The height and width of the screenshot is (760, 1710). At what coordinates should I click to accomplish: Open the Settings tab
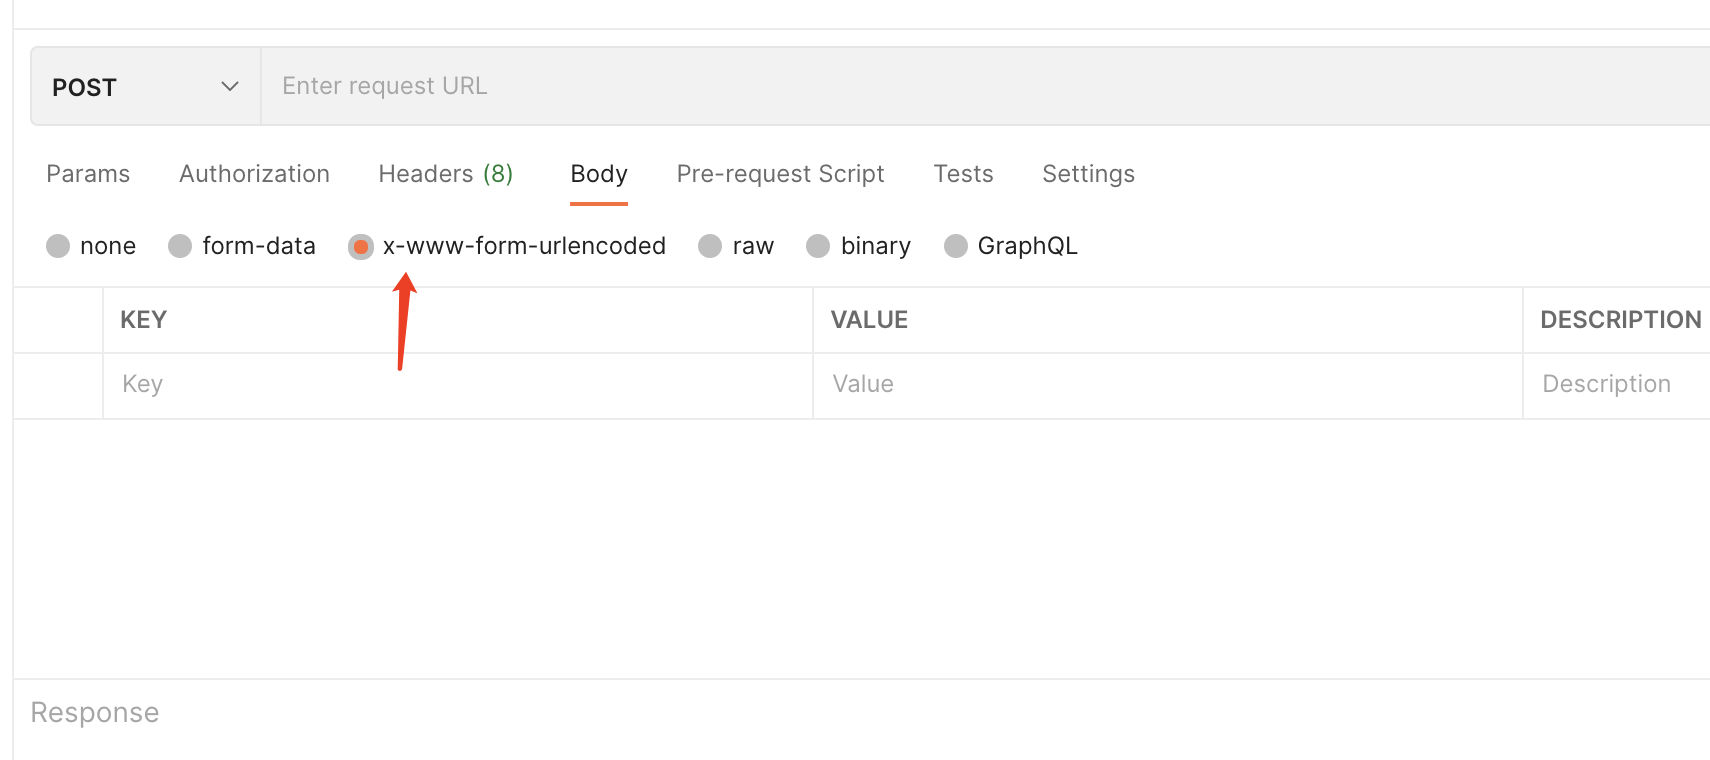(x=1088, y=174)
